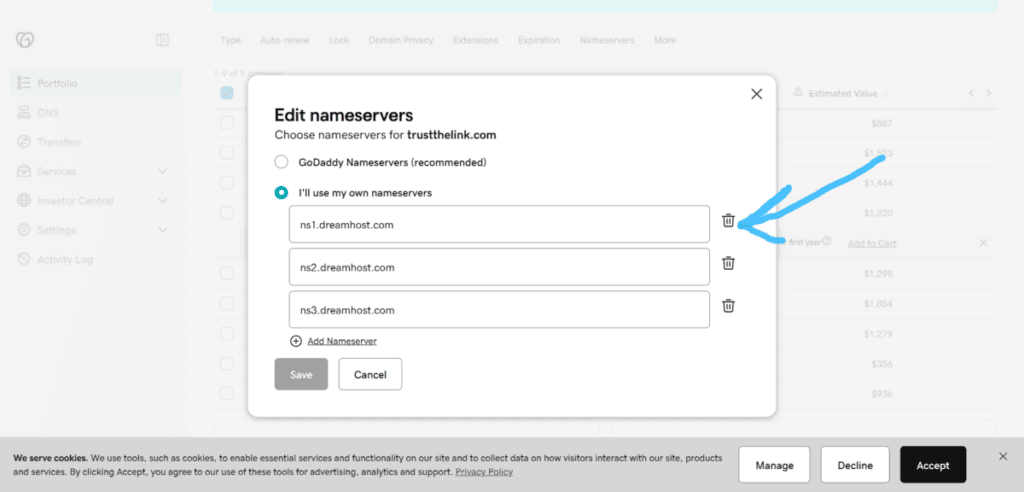Check the domain row valued $1,220

[227, 212]
